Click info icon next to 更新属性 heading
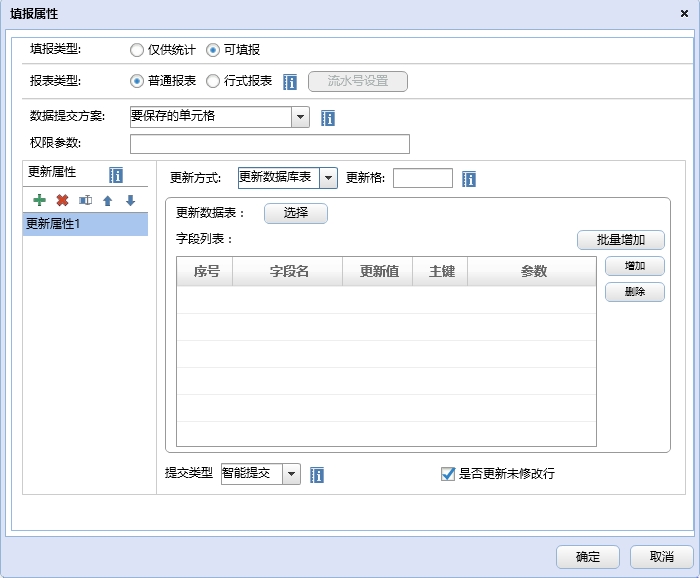Image resolution: width=700 pixels, height=578 pixels. pos(116,175)
